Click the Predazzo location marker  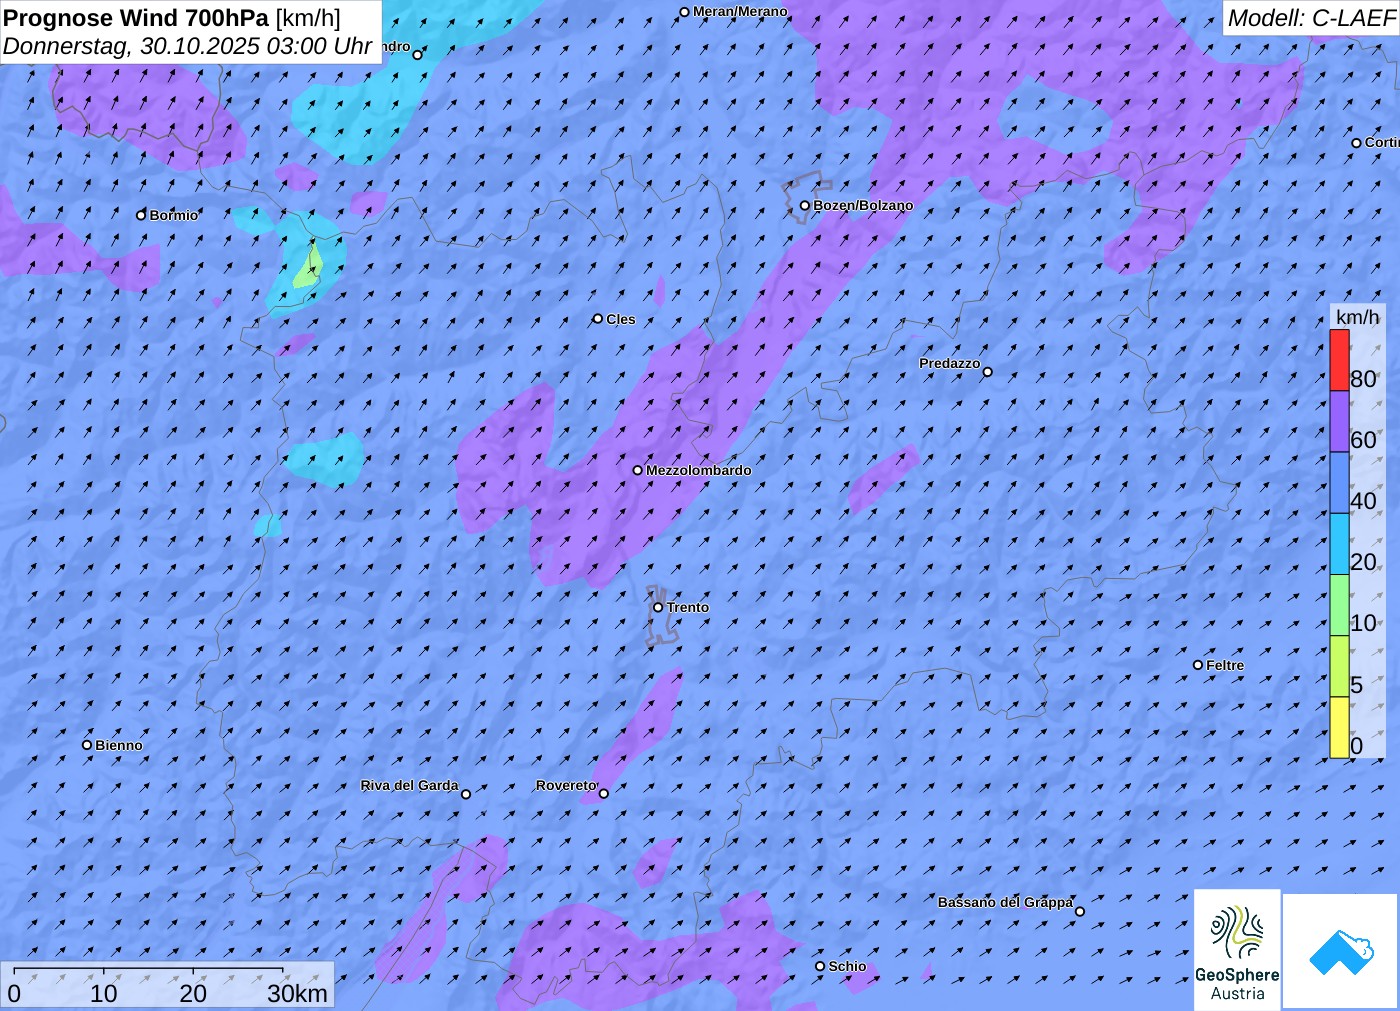[x=988, y=372]
